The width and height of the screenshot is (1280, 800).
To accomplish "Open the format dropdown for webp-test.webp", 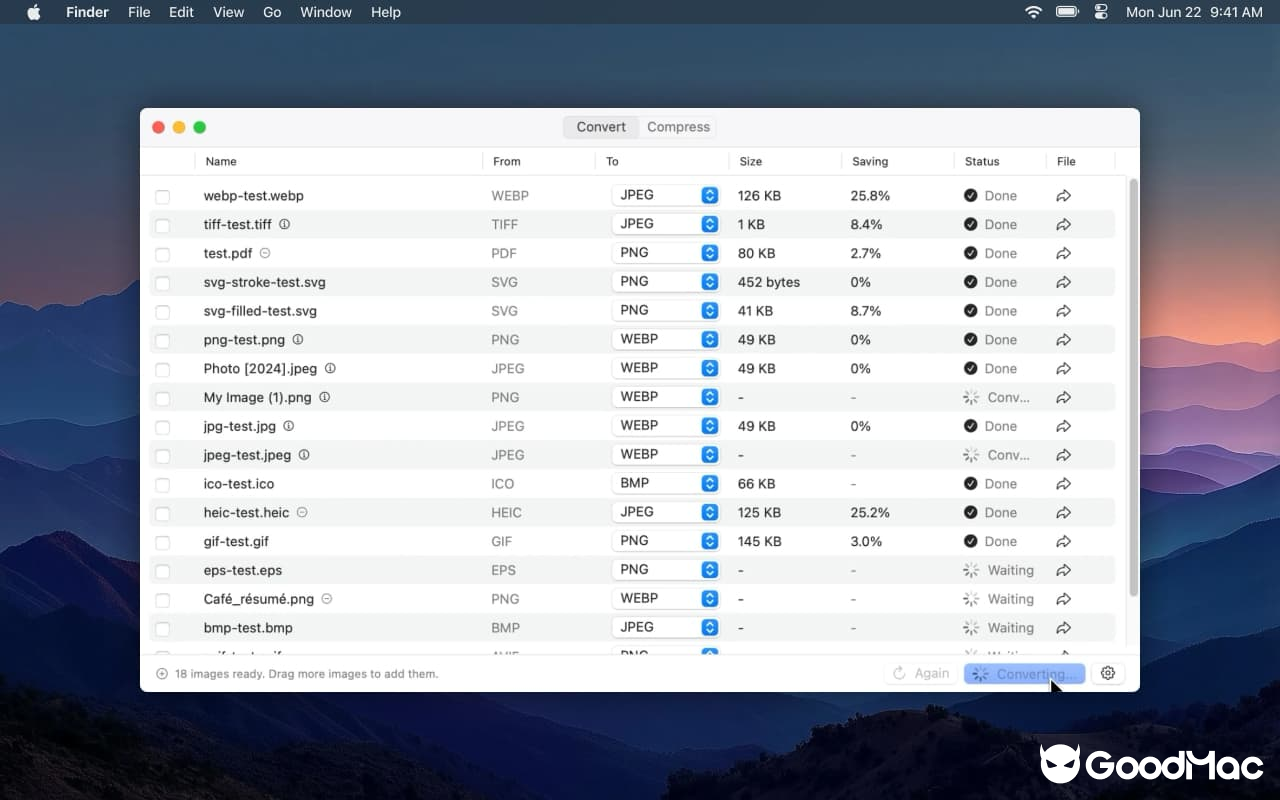I will coord(666,195).
